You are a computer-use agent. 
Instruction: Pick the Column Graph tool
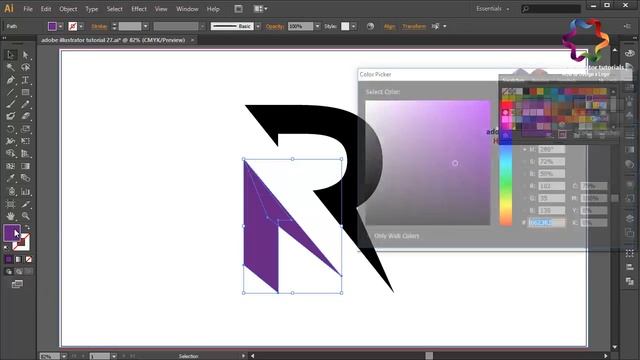25,191
